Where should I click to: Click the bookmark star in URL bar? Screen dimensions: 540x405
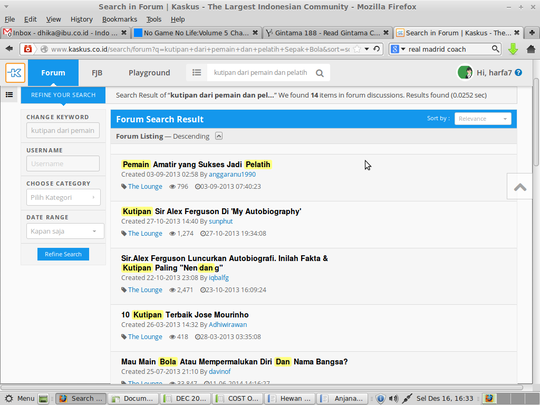click(x=357, y=49)
